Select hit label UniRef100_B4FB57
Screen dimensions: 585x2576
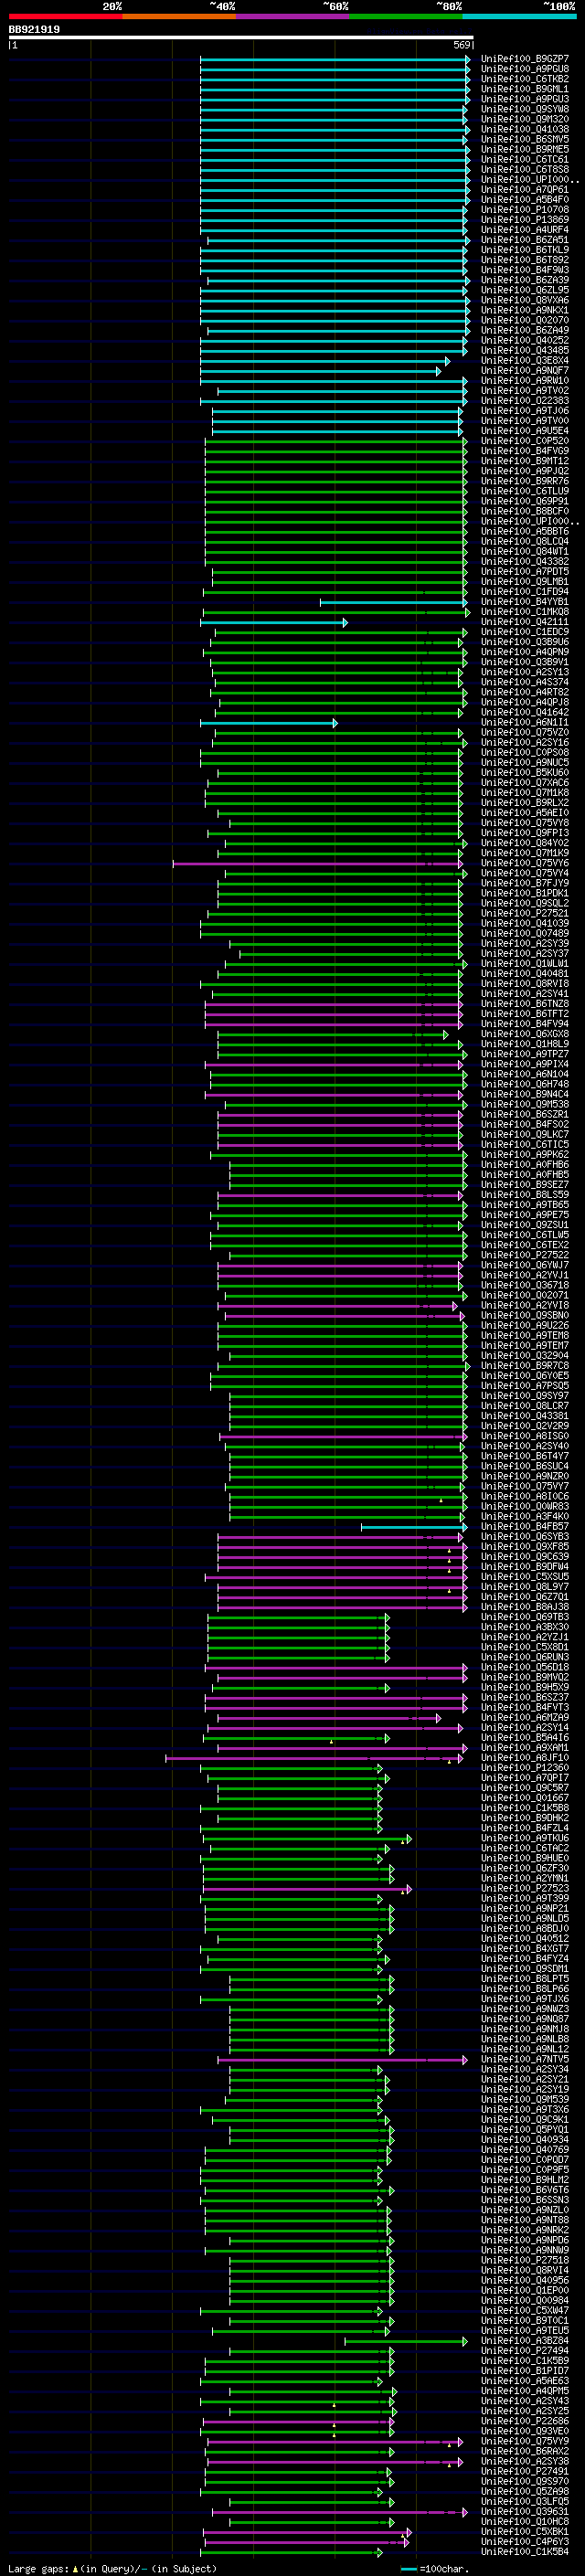point(525,1527)
